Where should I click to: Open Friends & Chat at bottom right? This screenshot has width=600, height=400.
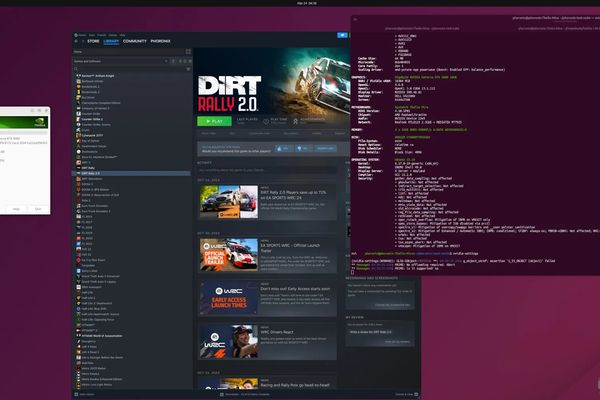(x=406, y=394)
